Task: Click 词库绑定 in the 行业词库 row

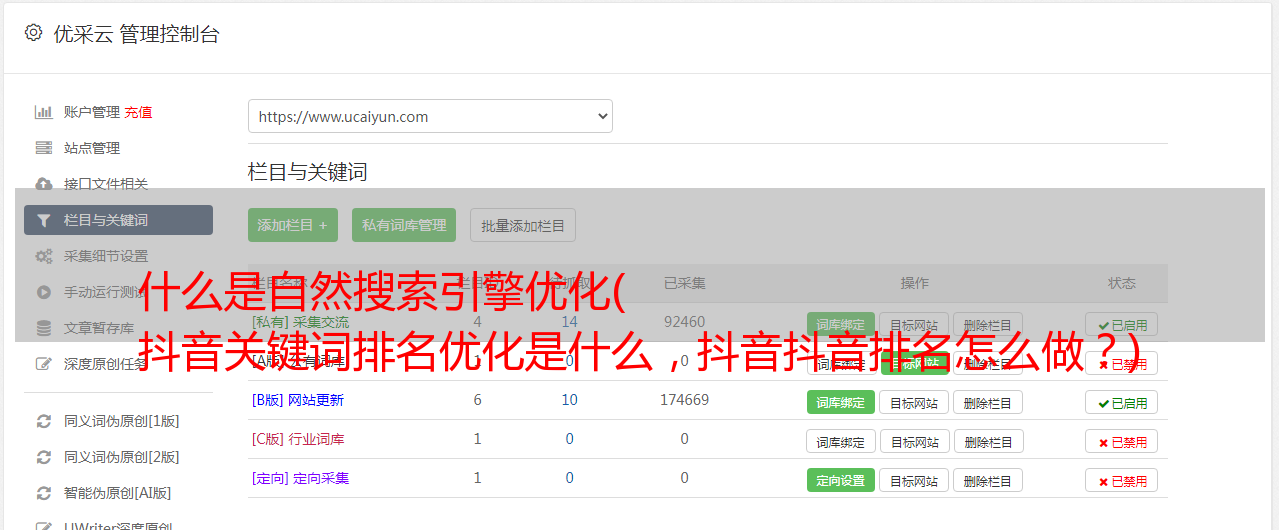Action: click(841, 441)
